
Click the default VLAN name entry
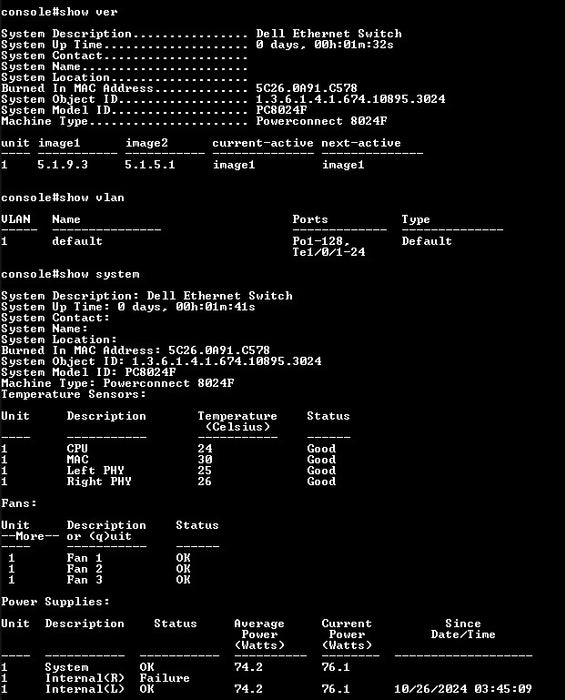[x=77, y=241]
